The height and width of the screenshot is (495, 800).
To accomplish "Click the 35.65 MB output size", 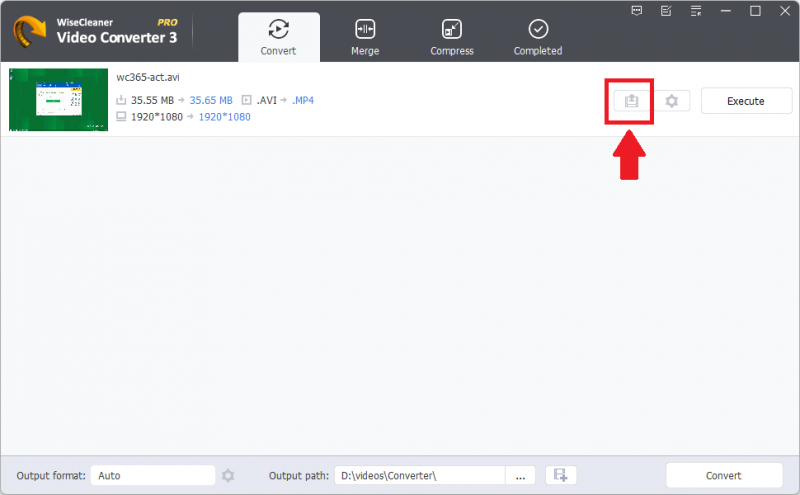I will point(211,101).
